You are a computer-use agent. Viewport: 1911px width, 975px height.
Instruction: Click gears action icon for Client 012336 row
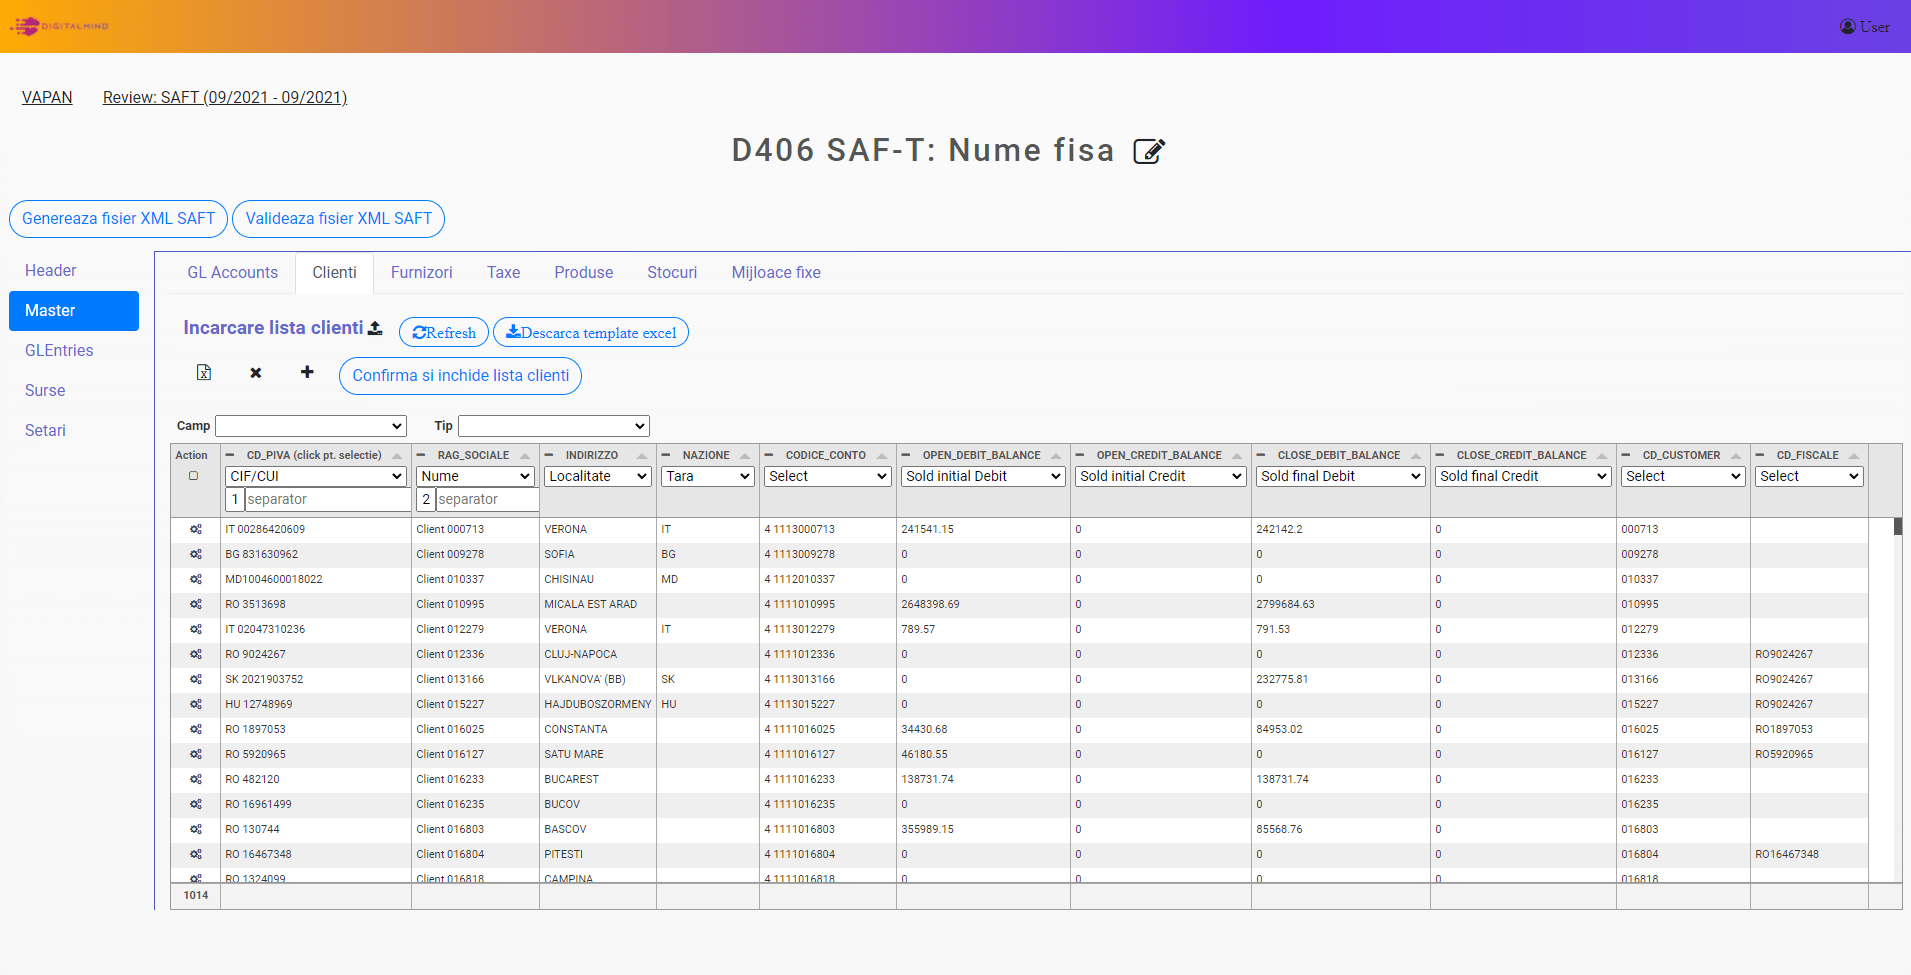click(196, 654)
